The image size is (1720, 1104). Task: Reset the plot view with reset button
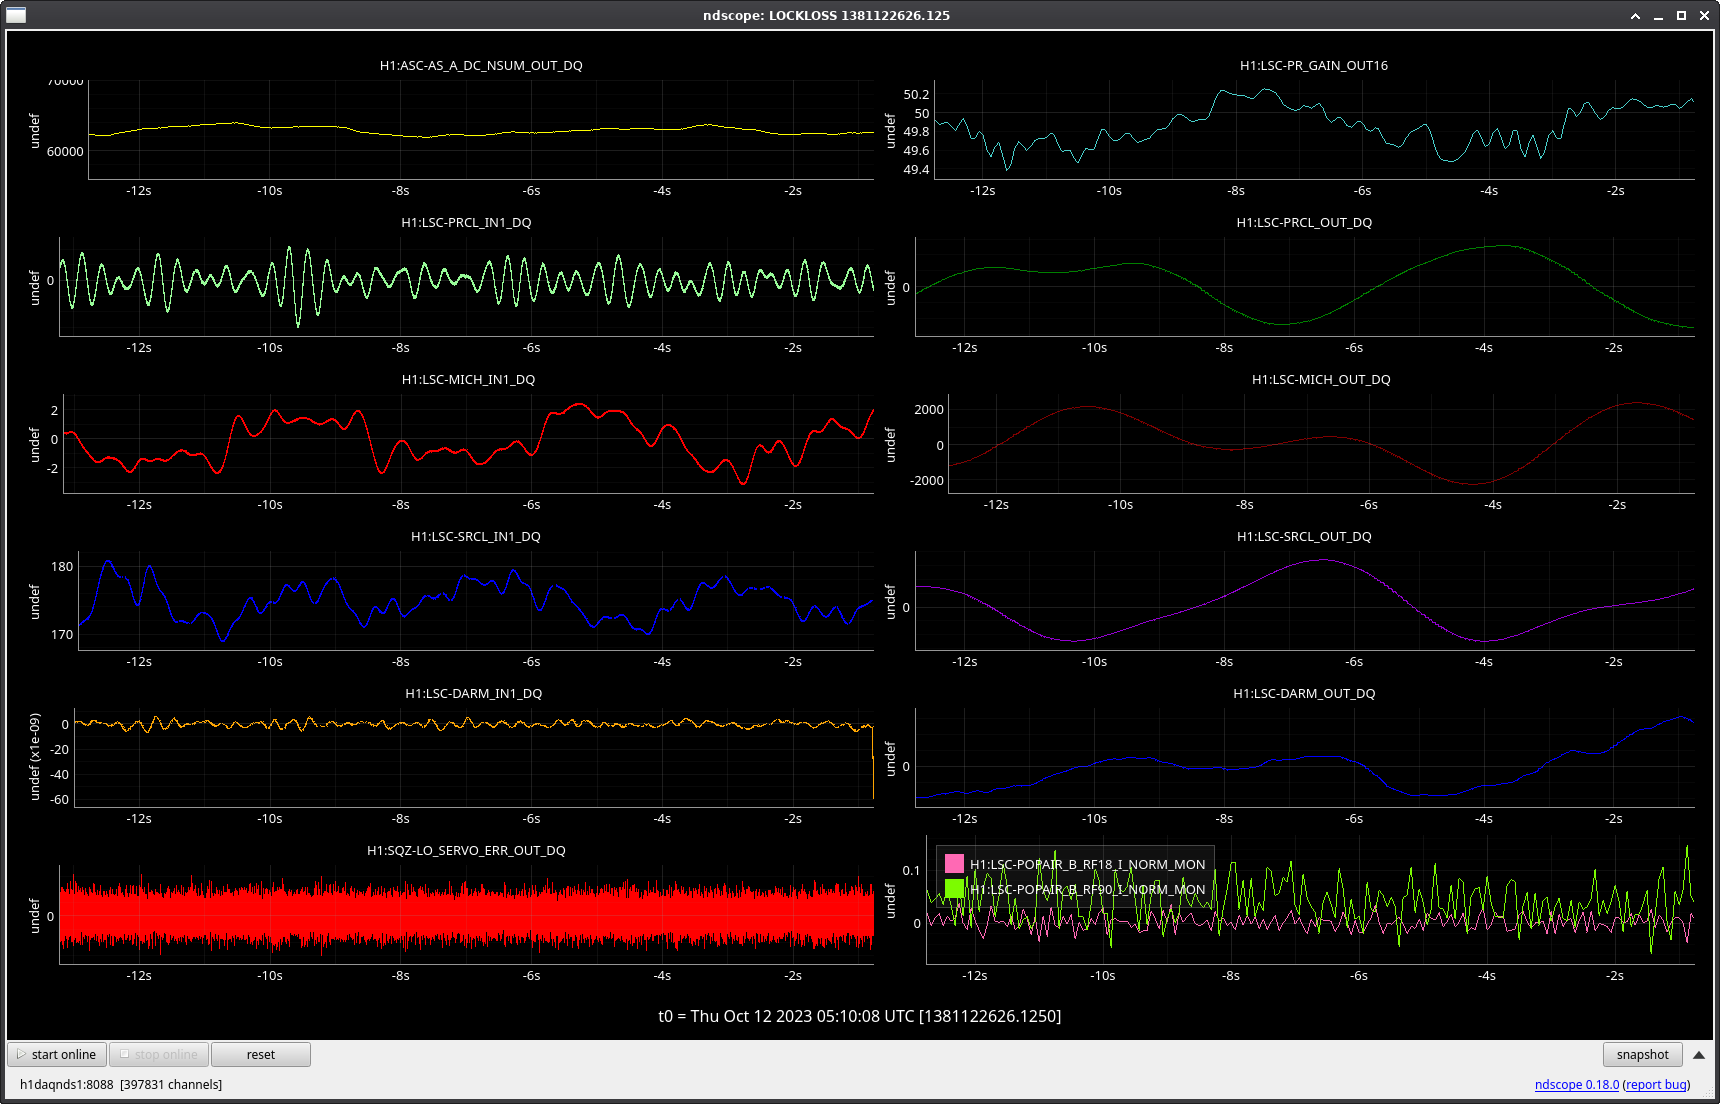tap(260, 1054)
